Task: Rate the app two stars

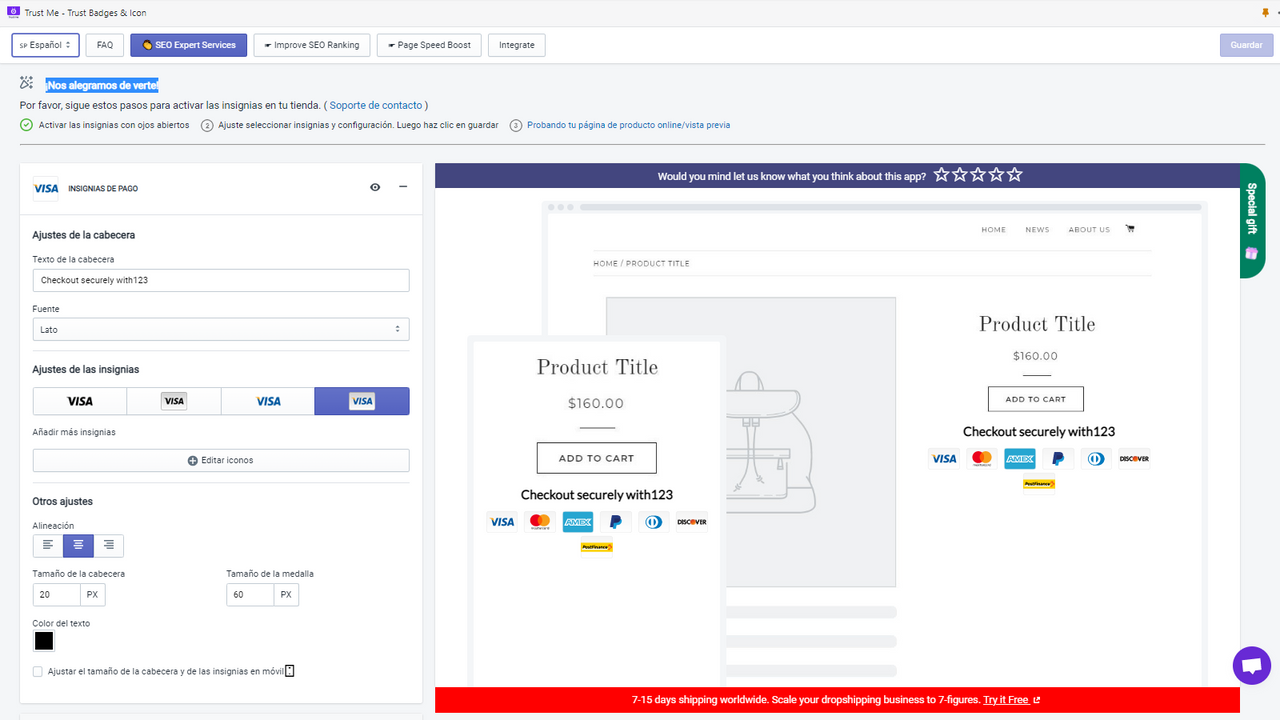Action: tap(960, 175)
